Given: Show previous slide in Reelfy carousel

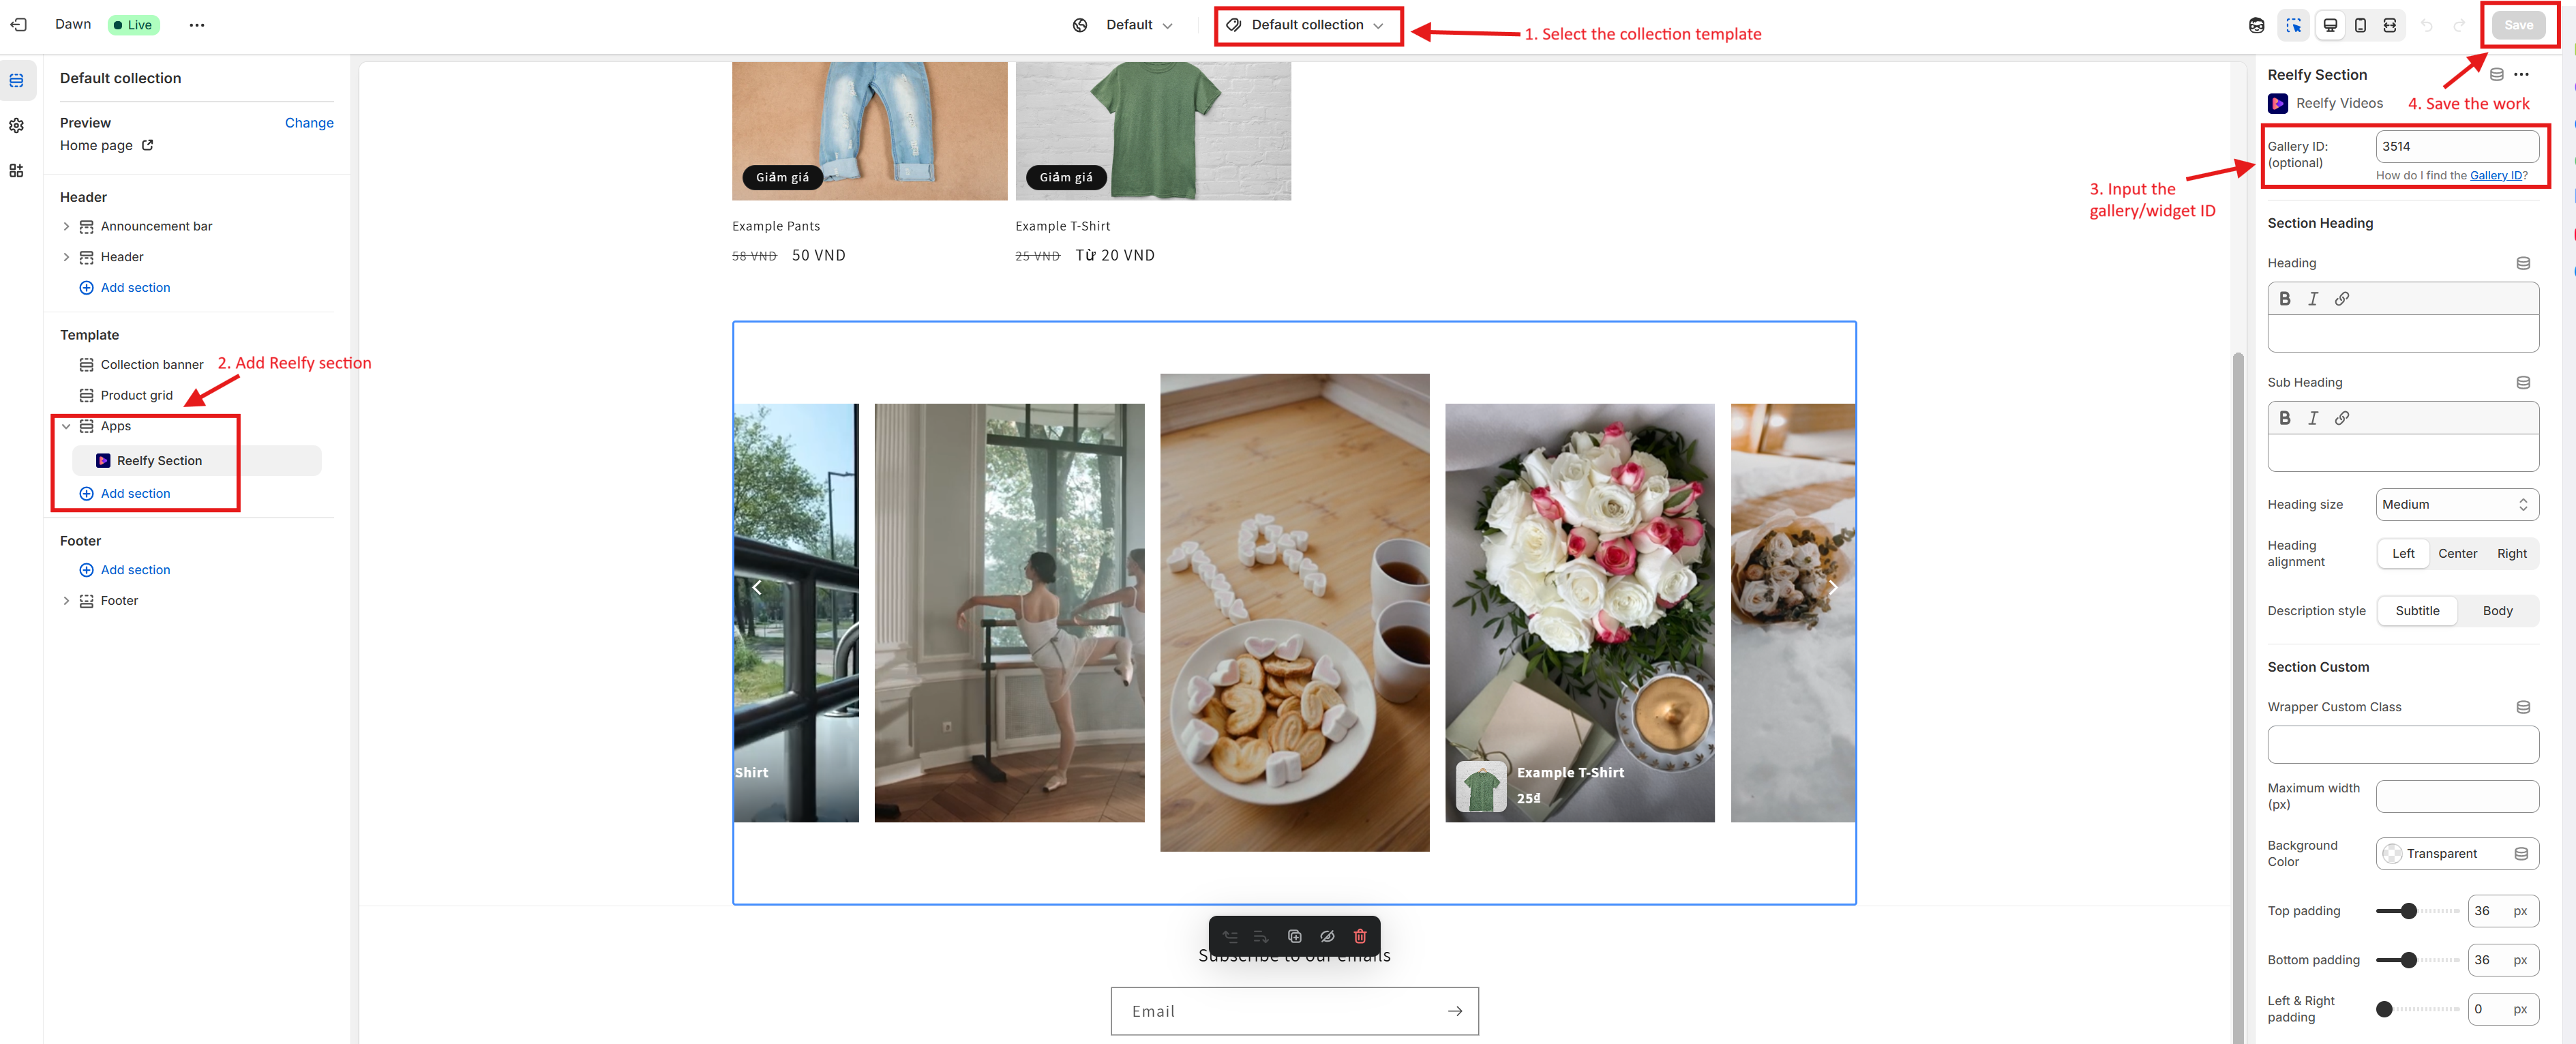Looking at the screenshot, I should pos(757,588).
